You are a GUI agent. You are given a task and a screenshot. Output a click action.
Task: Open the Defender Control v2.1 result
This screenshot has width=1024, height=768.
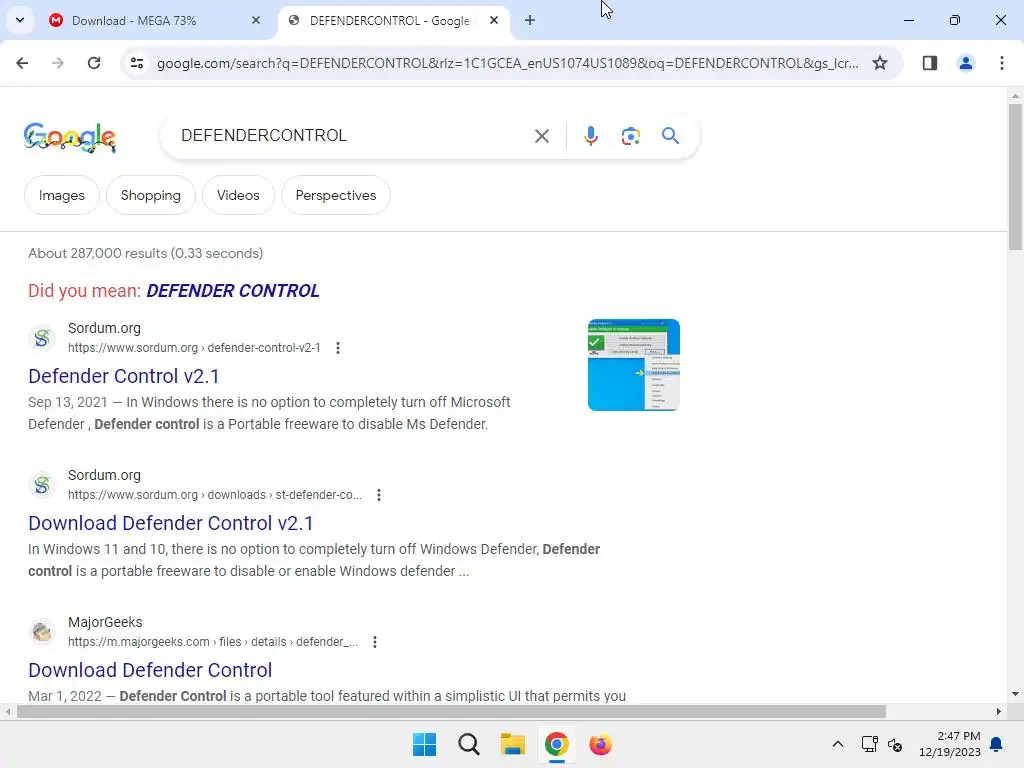(x=124, y=376)
